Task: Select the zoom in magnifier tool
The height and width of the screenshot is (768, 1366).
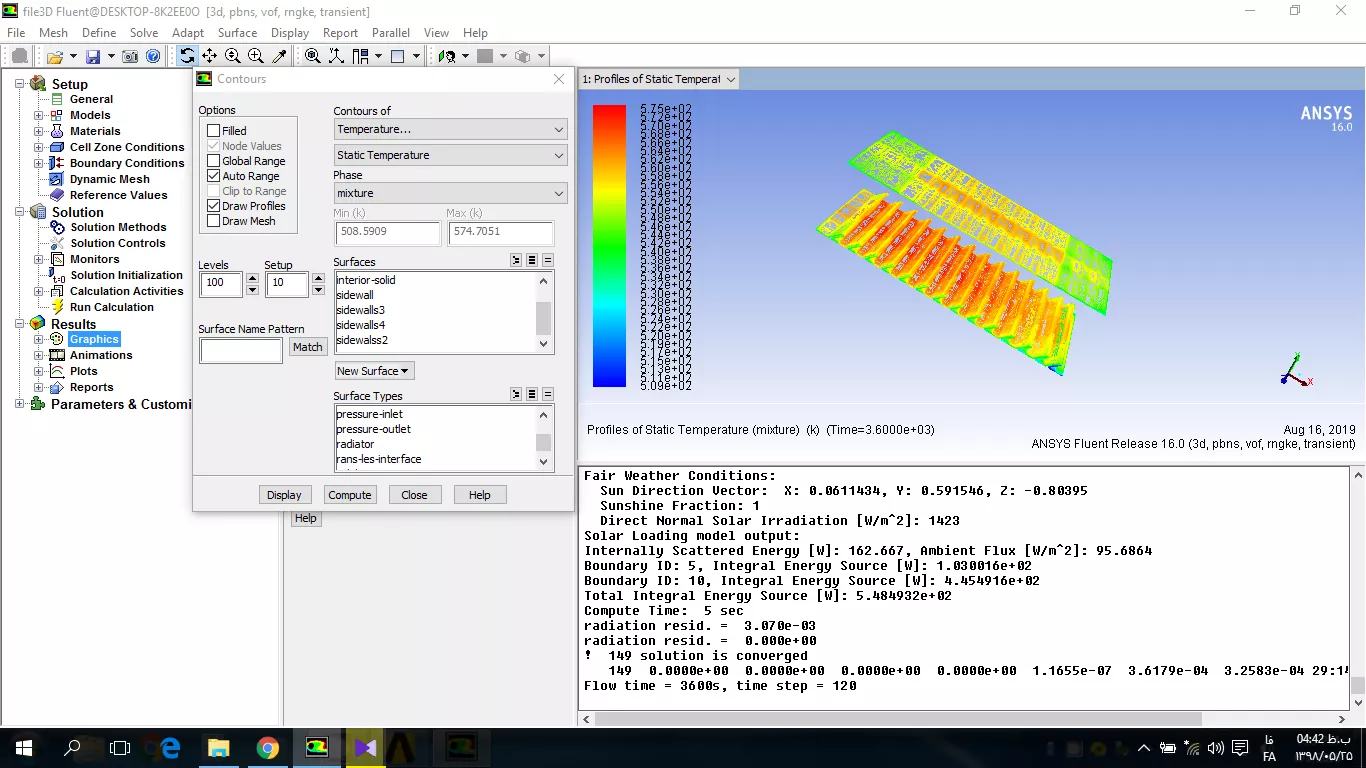Action: pos(256,57)
